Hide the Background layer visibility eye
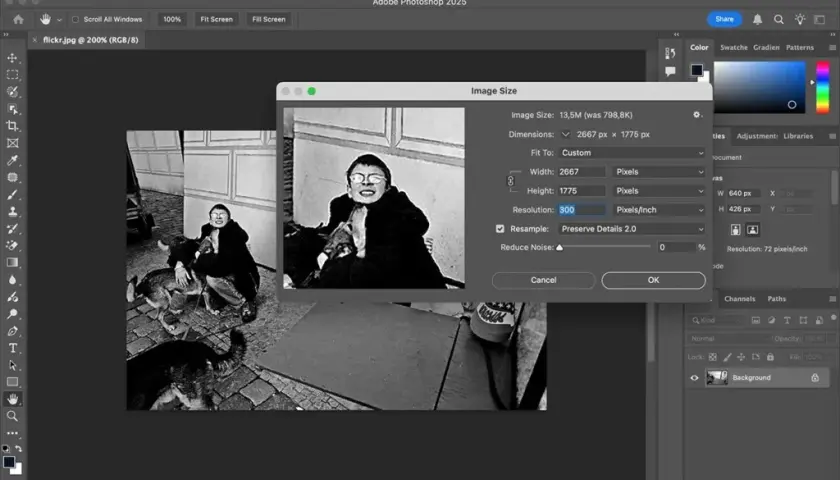Viewport: 840px width, 480px height. (x=694, y=378)
